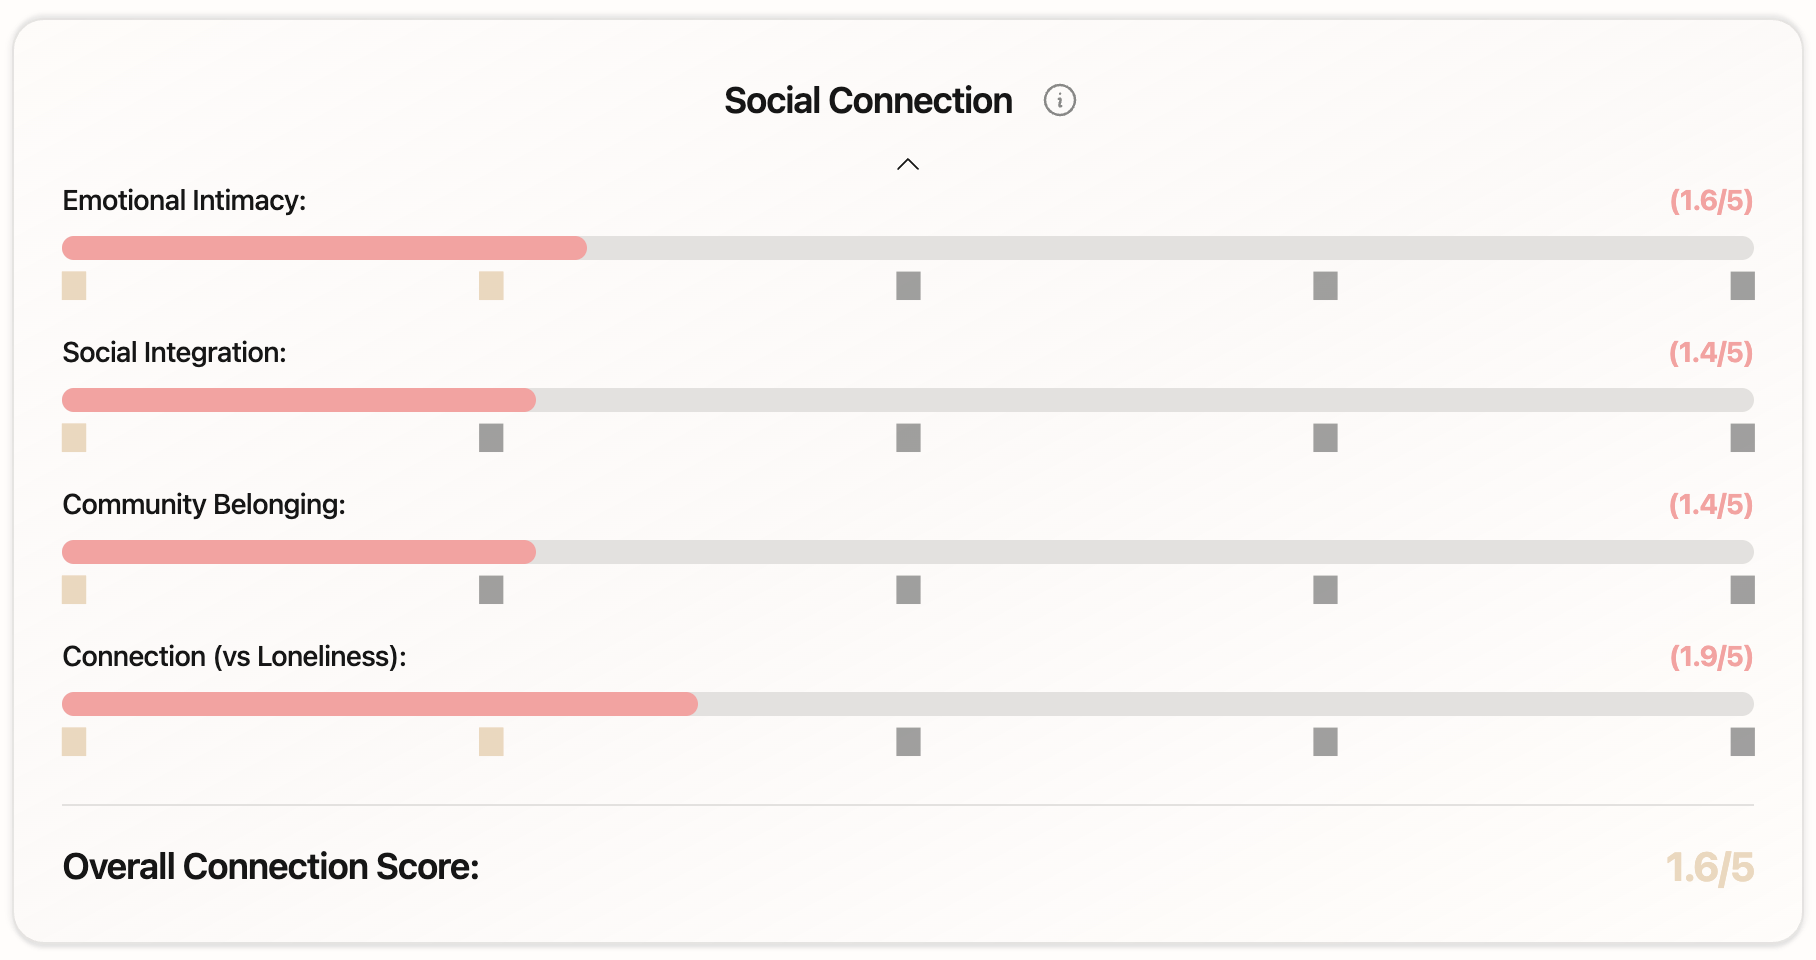Click middle gray marker under Community Belonging
This screenshot has height=960, width=1816.
[908, 590]
